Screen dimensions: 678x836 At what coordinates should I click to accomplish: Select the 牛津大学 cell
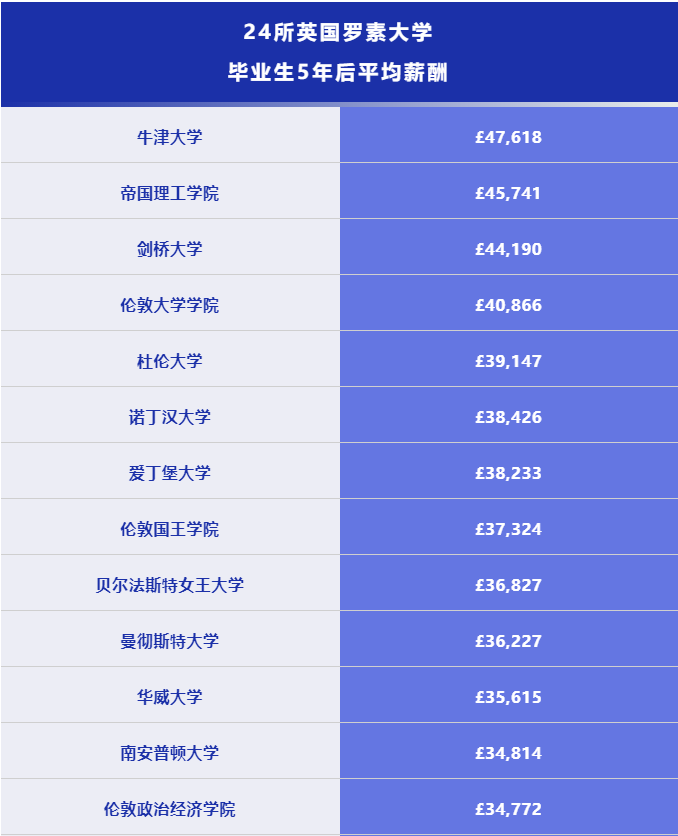pos(170,137)
